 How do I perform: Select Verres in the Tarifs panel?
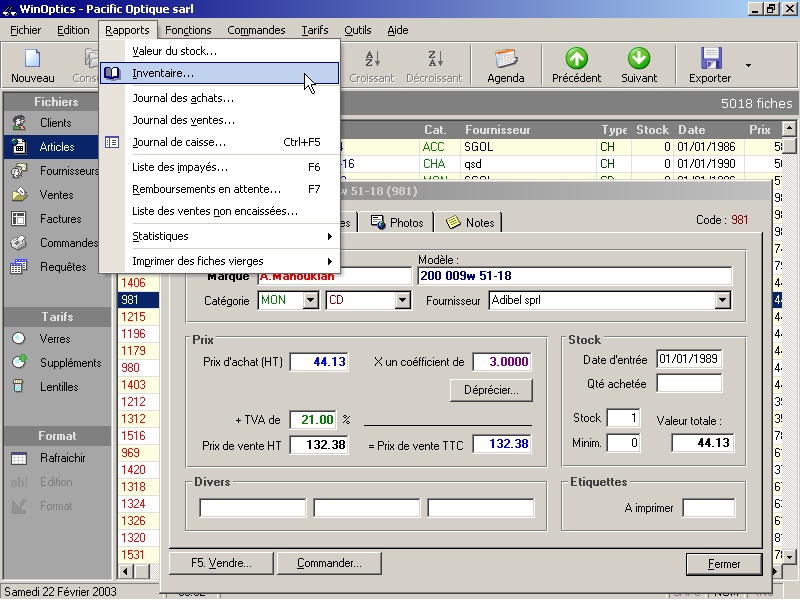pos(55,339)
